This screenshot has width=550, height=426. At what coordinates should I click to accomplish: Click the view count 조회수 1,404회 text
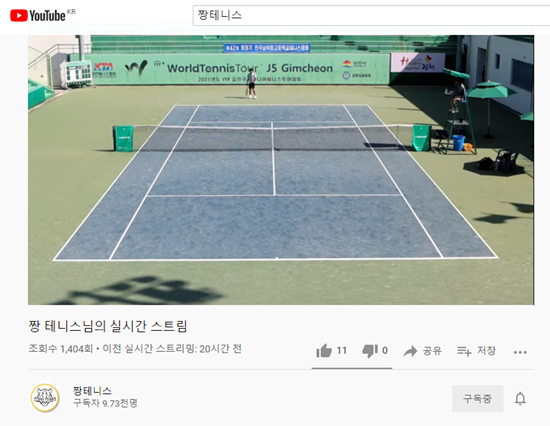point(60,349)
